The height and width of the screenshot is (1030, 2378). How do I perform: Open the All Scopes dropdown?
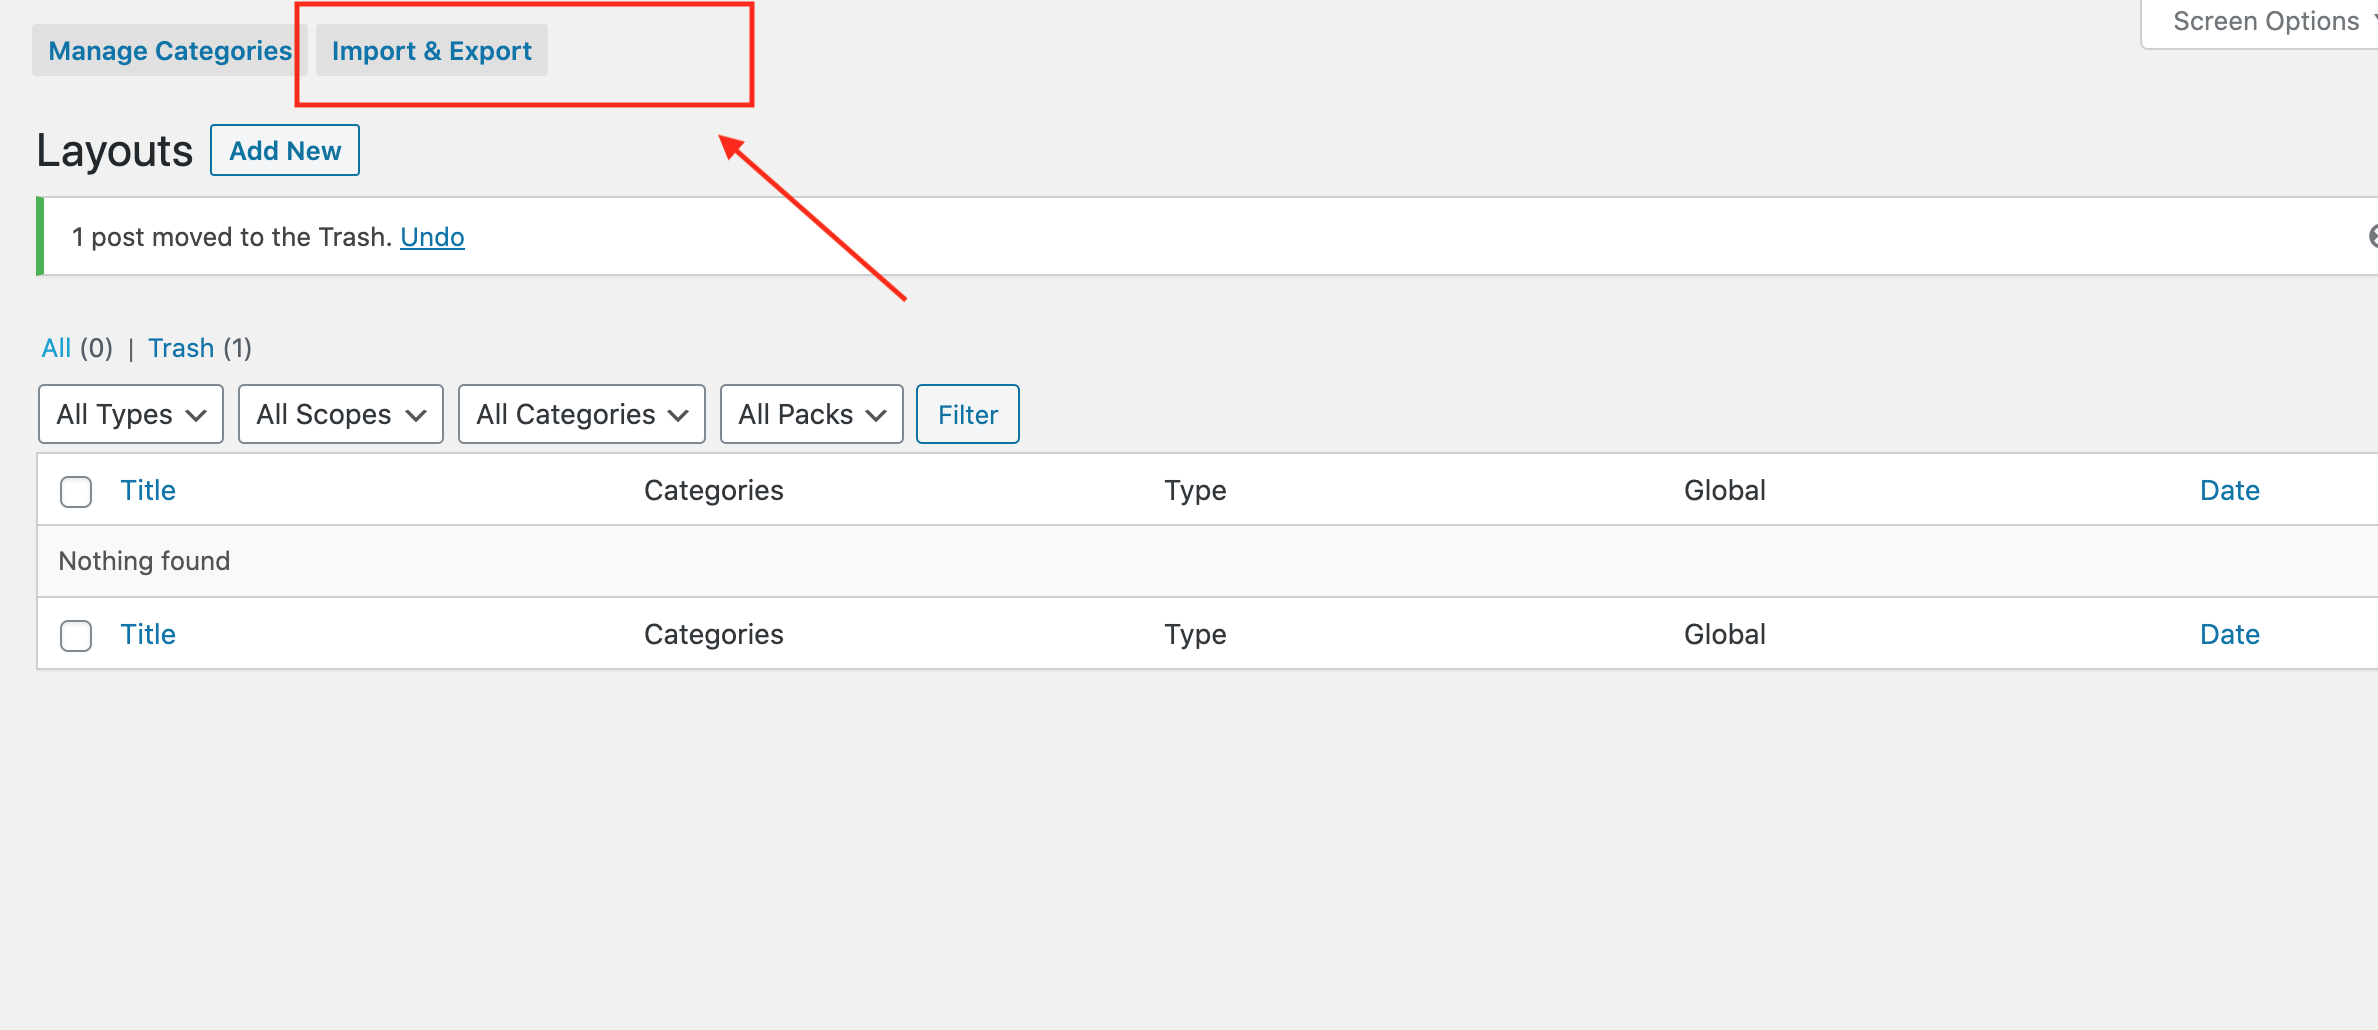point(341,414)
